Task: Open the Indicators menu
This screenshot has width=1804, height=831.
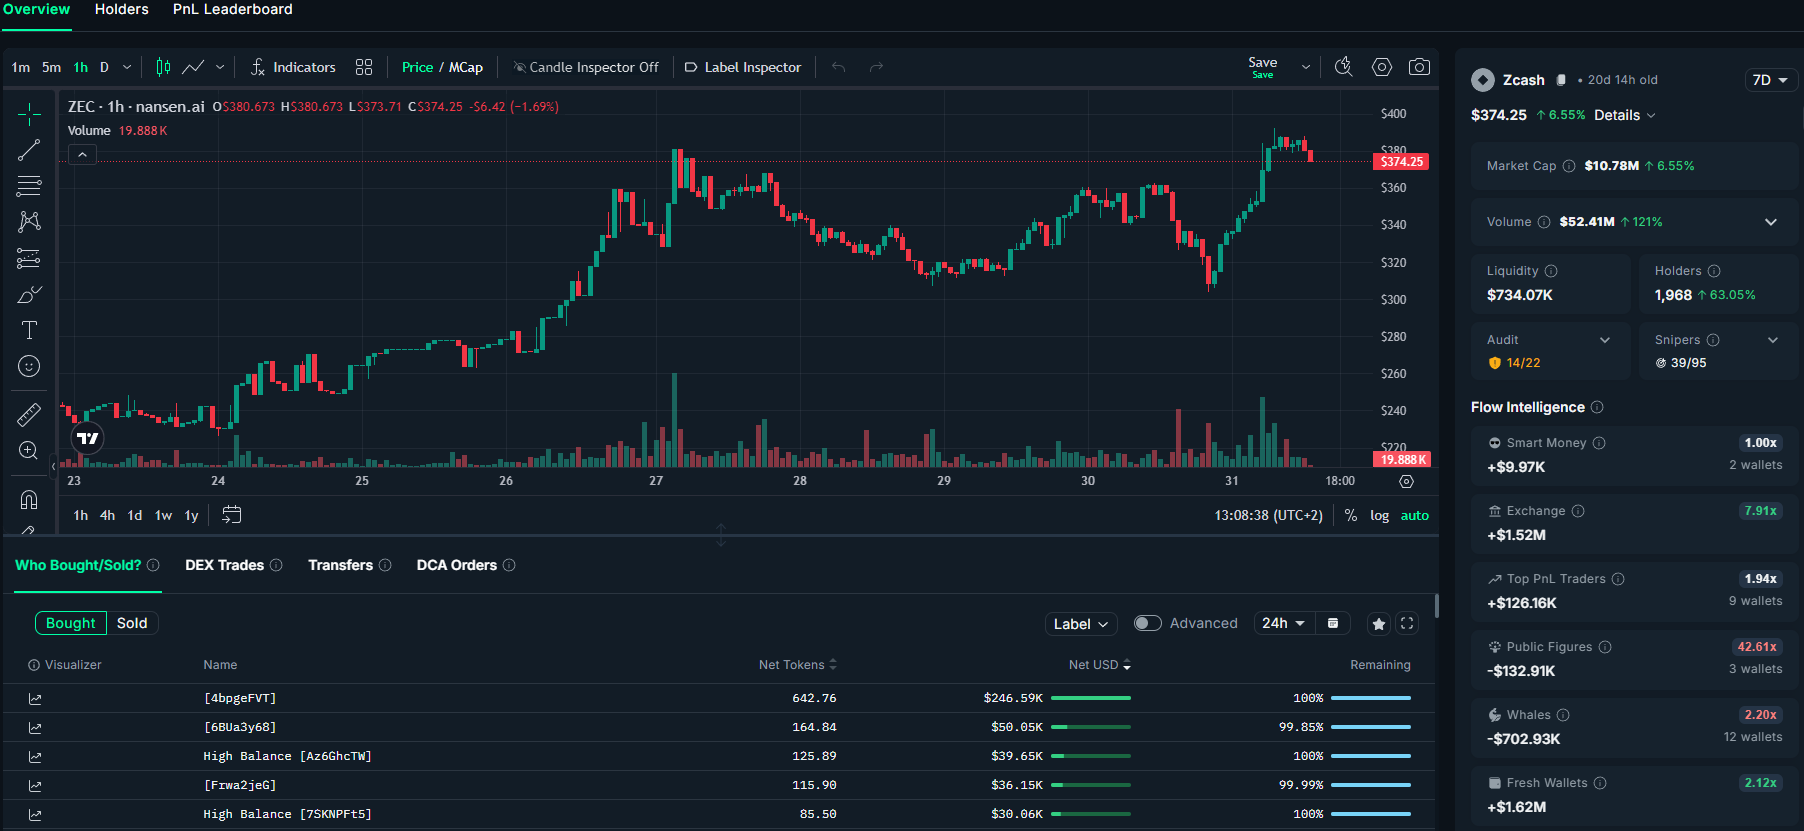Action: tap(293, 67)
